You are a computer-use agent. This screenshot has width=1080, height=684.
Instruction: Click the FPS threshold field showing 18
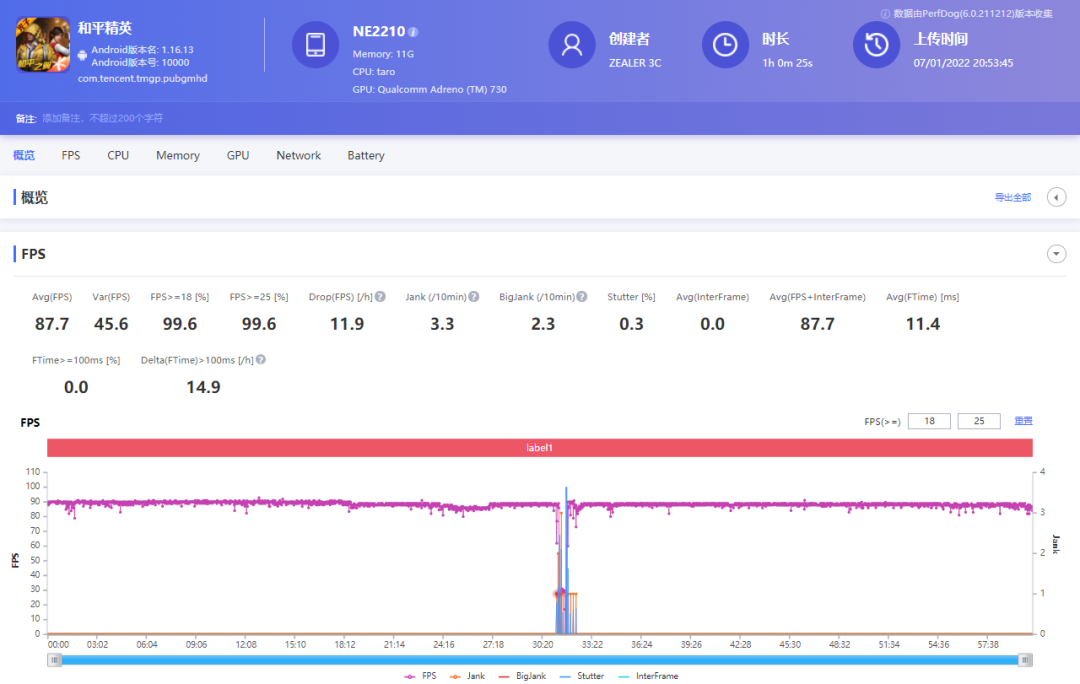pos(929,421)
